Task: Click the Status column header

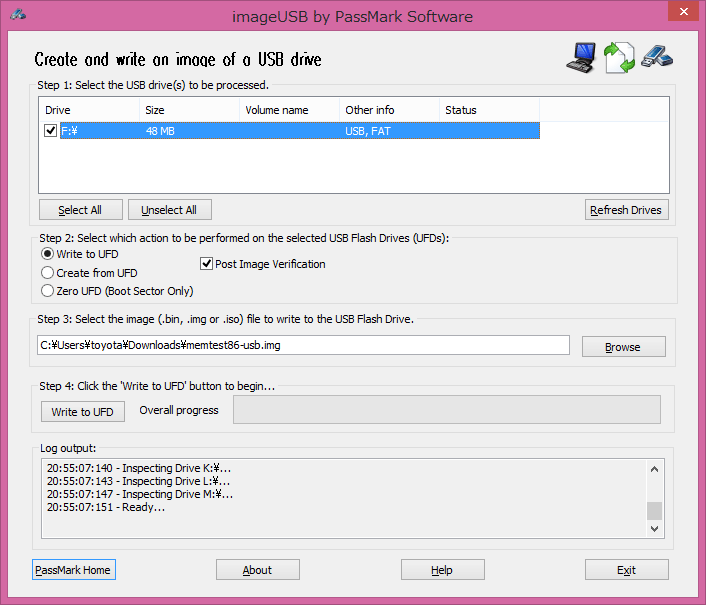Action: 489,110
